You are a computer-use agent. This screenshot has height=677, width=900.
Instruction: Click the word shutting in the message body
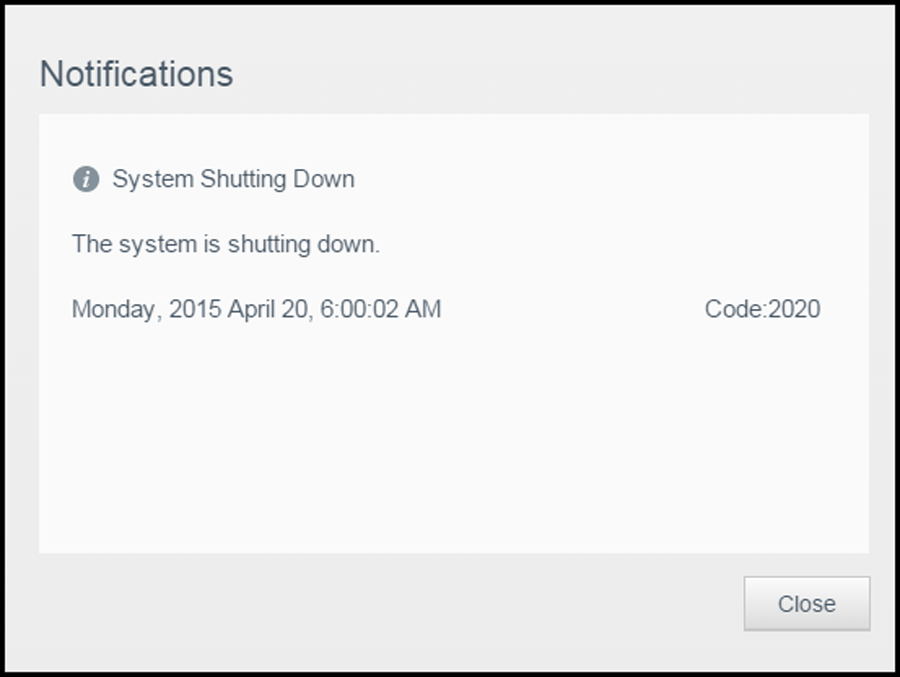[x=269, y=244]
